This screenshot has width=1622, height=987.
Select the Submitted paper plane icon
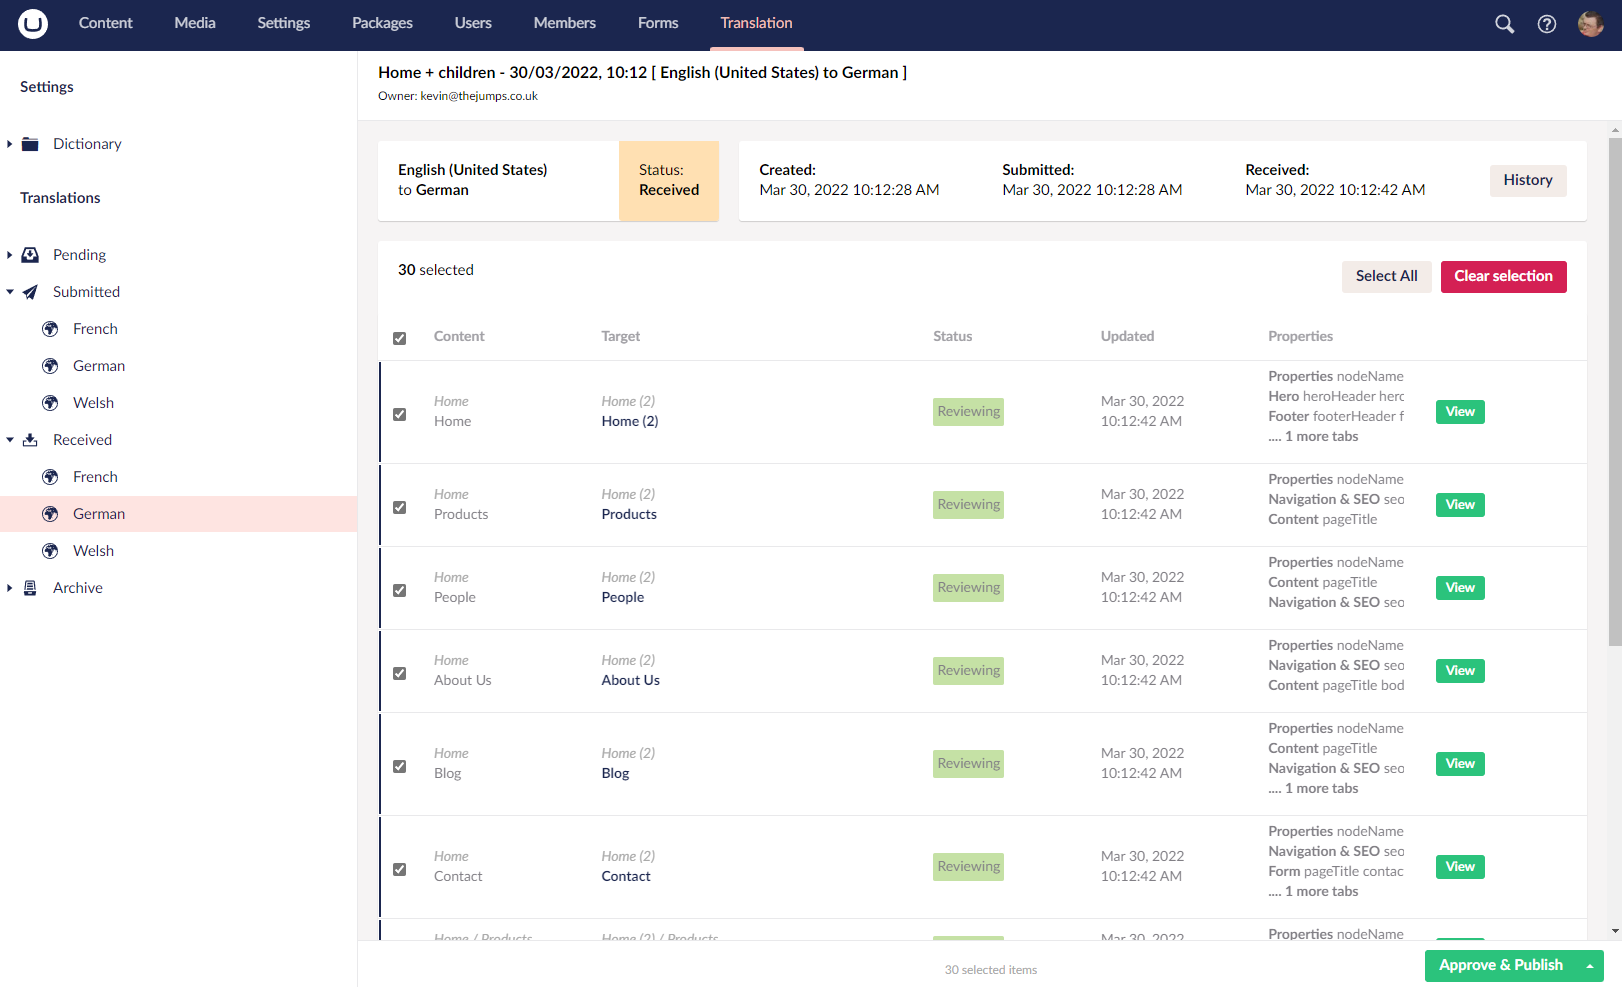coord(29,291)
